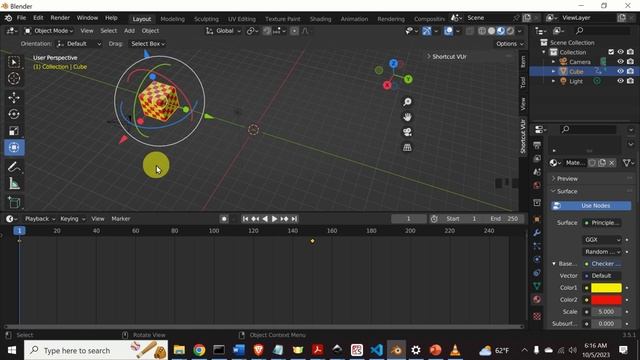640x360 pixels.
Task: Hide the Light in viewport
Action: pos(620,81)
